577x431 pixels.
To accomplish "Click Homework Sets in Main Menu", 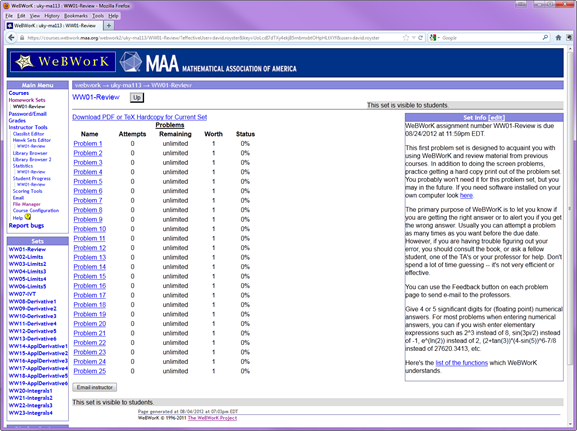I will [x=27, y=100].
